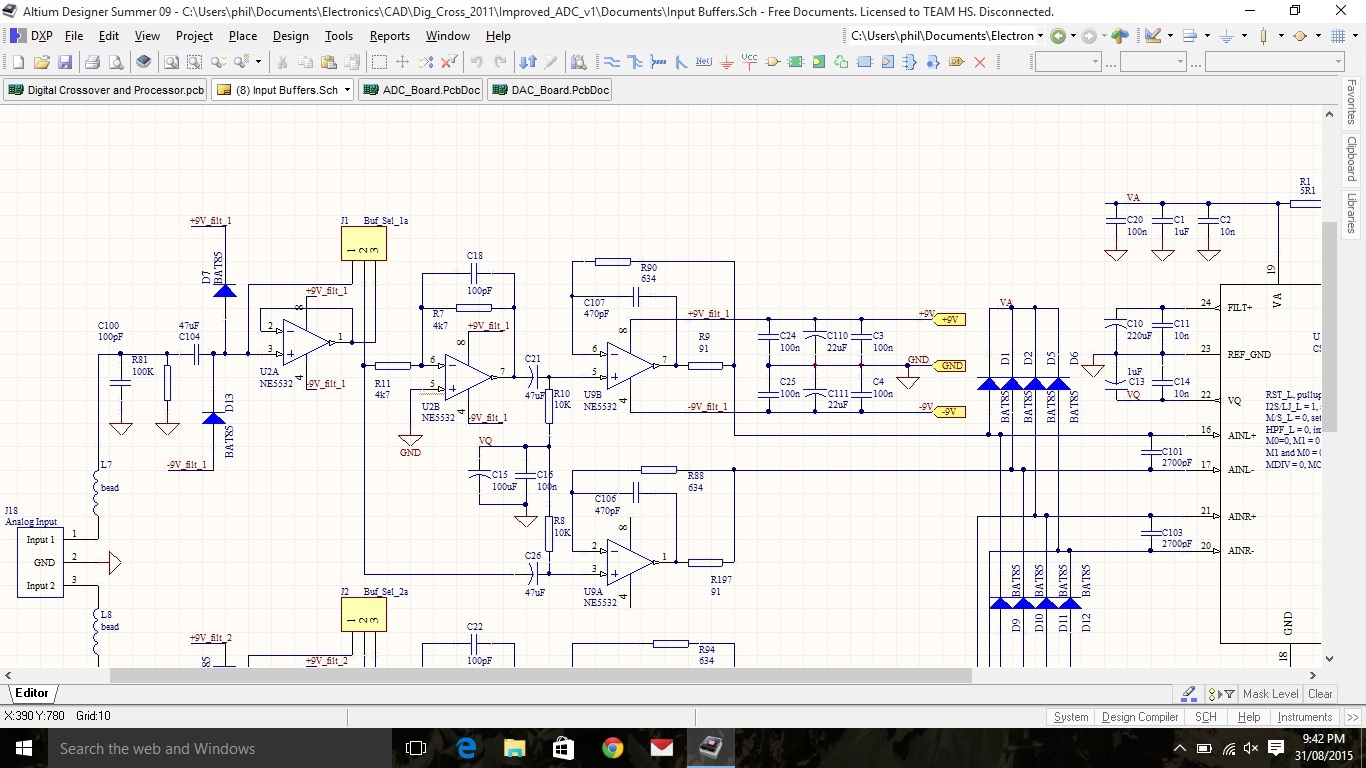Print the document using the printer icon
Viewport: 1366px width, 768px height.
[92, 62]
